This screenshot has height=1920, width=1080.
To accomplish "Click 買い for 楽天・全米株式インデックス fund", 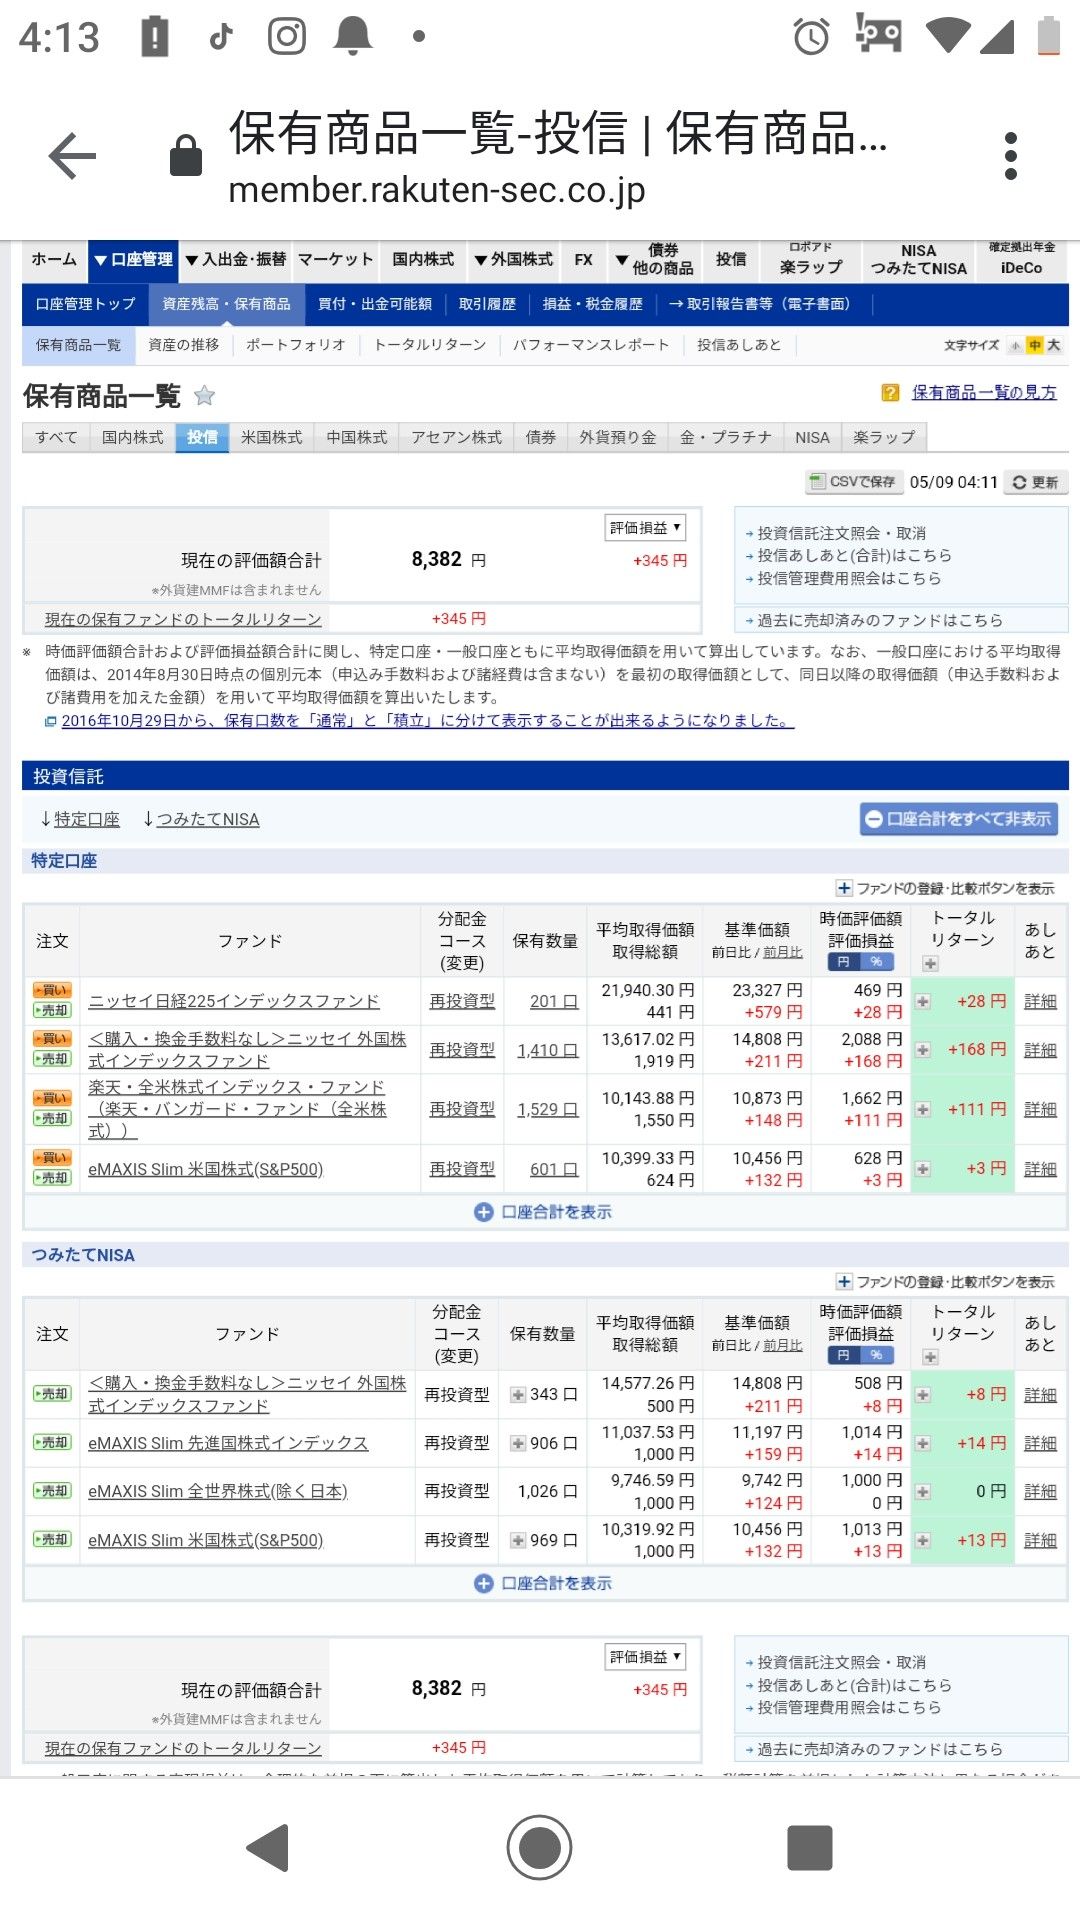I will click(52, 1098).
